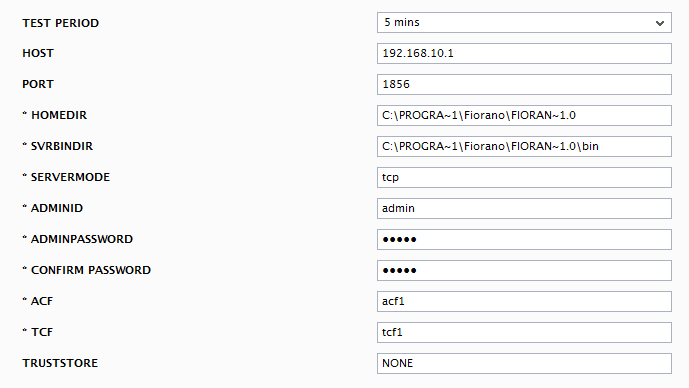
Task: Click the TEST PERIOD label text
Action: (x=61, y=23)
